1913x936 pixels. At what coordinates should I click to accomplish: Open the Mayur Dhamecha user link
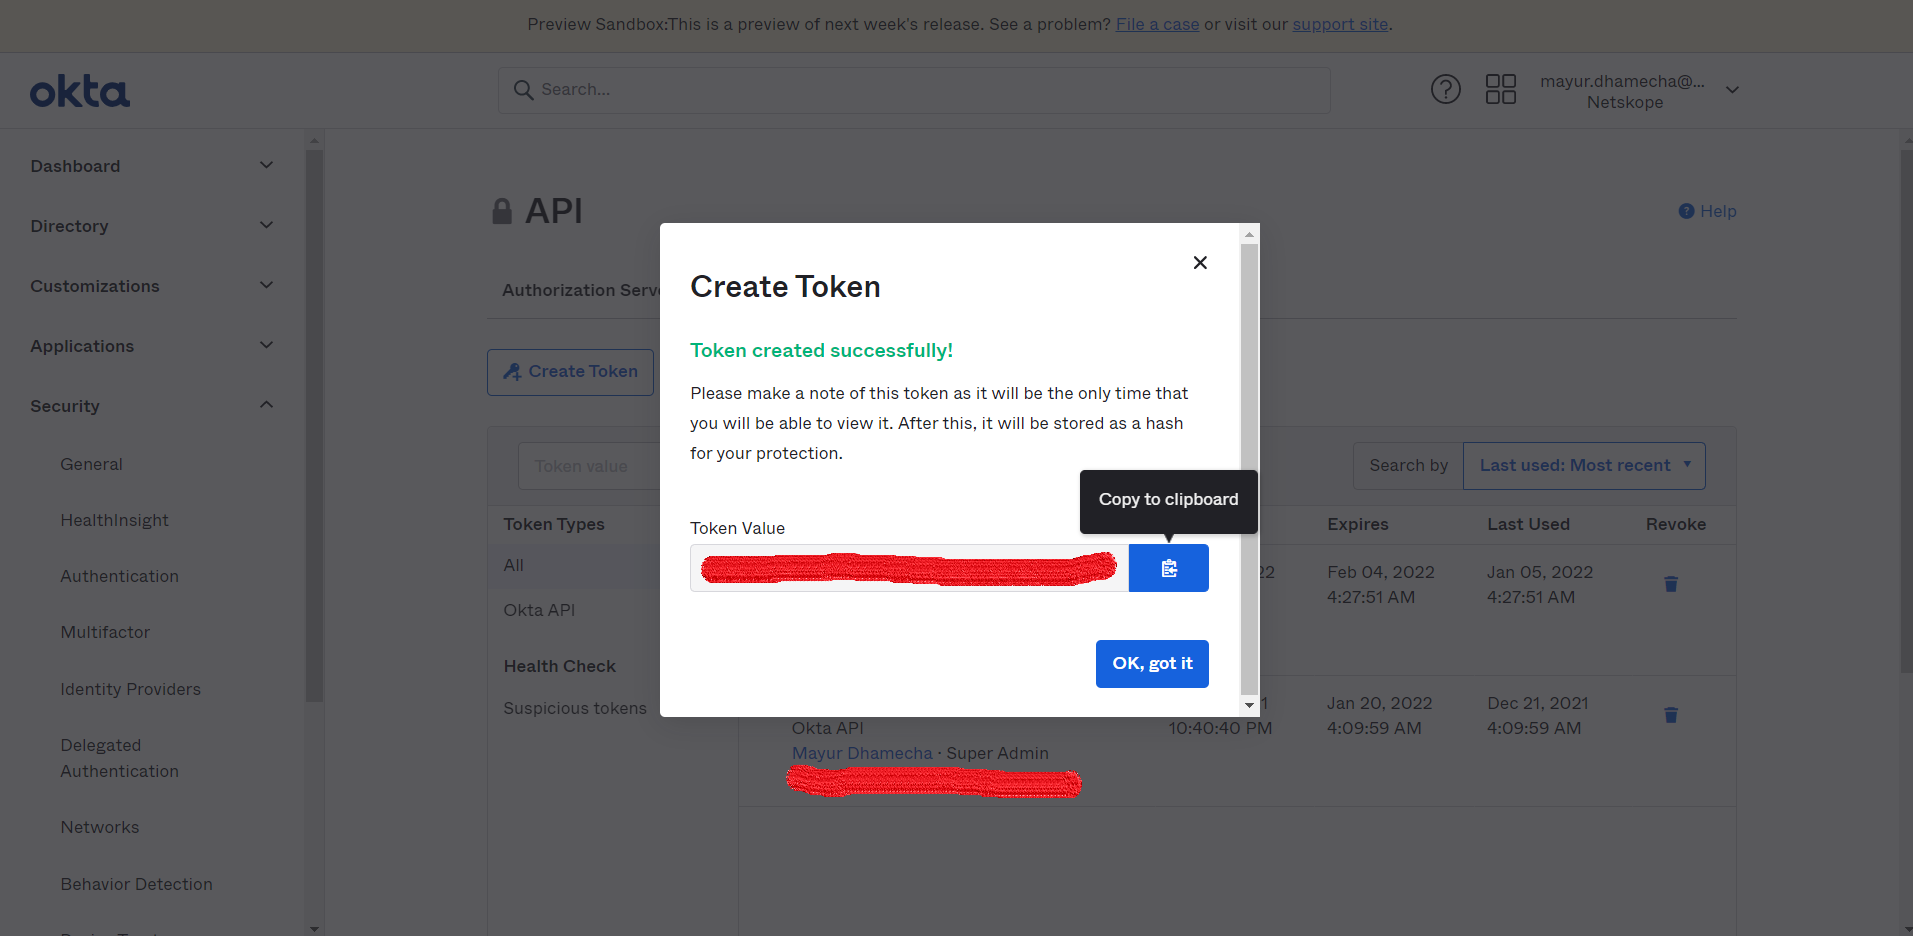862,753
